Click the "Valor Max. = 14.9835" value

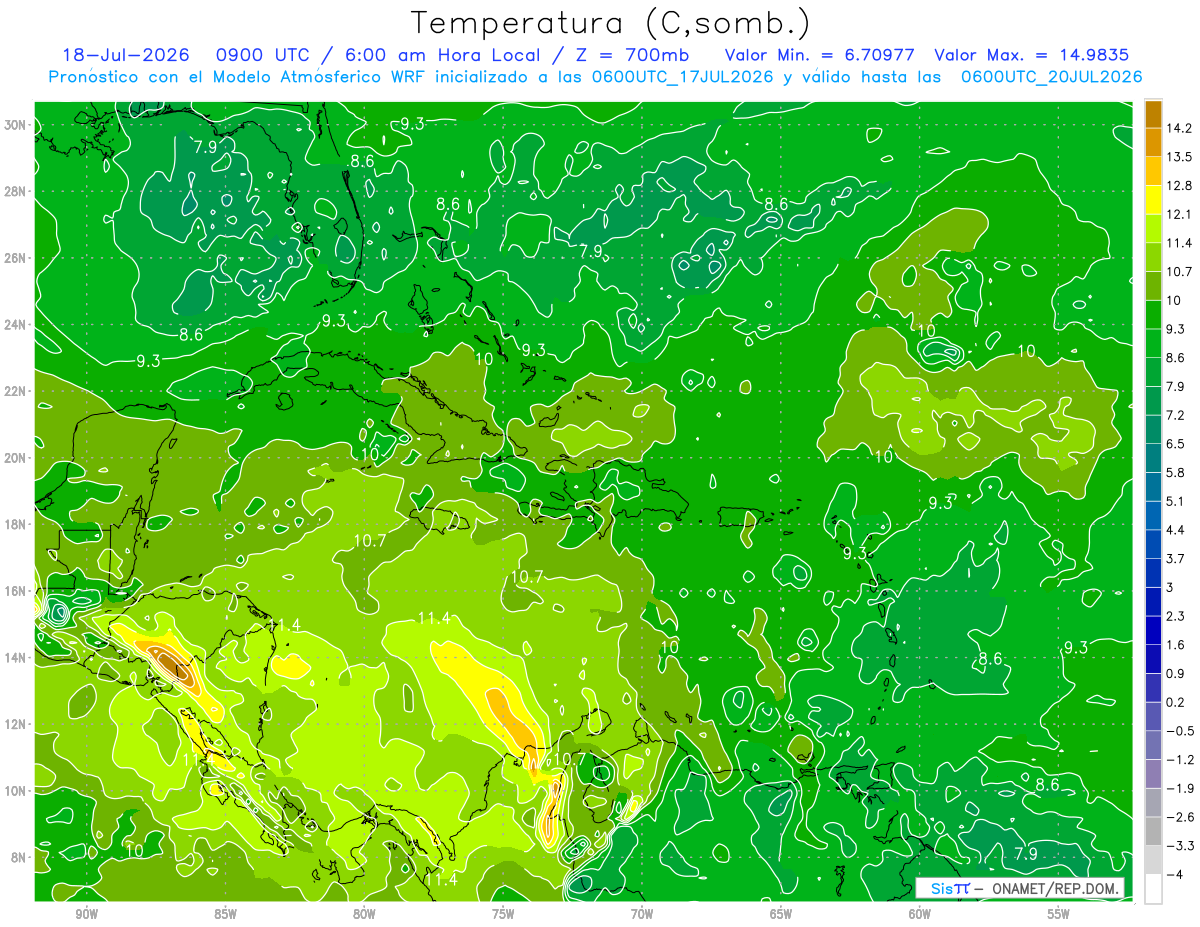point(1032,55)
